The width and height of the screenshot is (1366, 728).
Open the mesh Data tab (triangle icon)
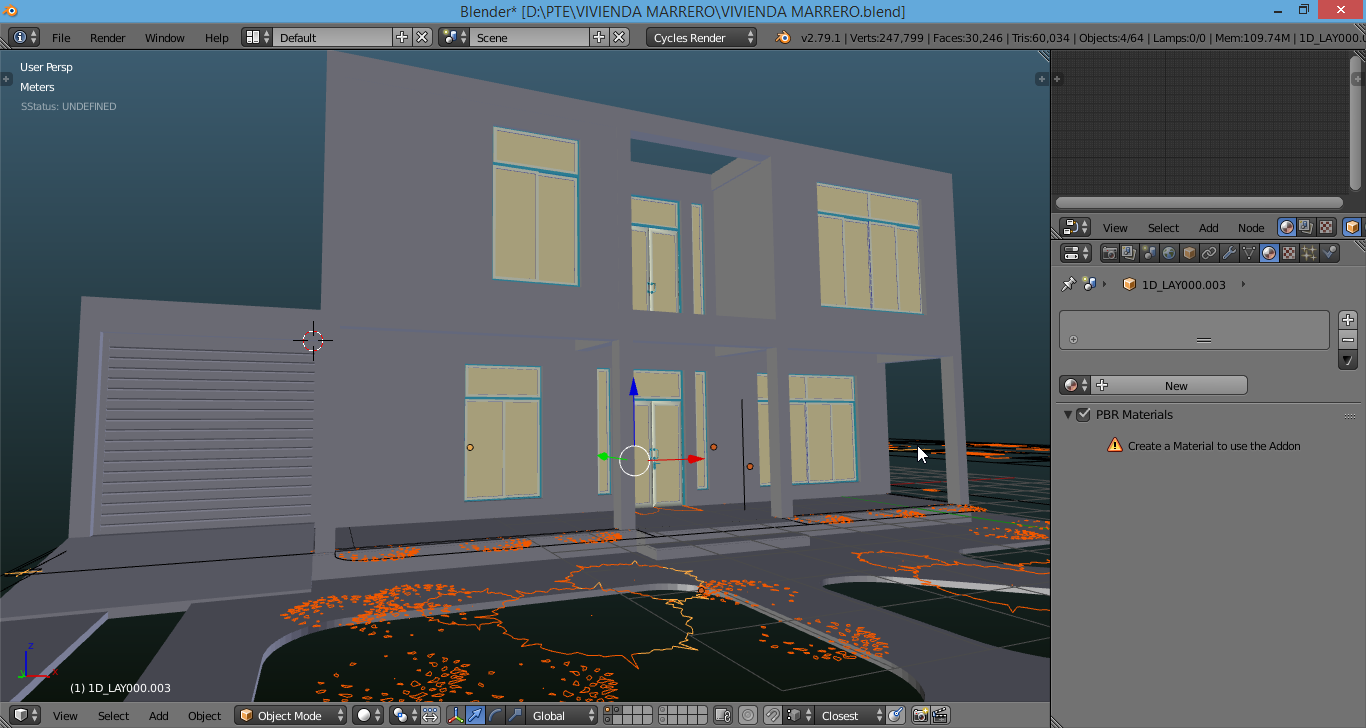tap(1249, 253)
